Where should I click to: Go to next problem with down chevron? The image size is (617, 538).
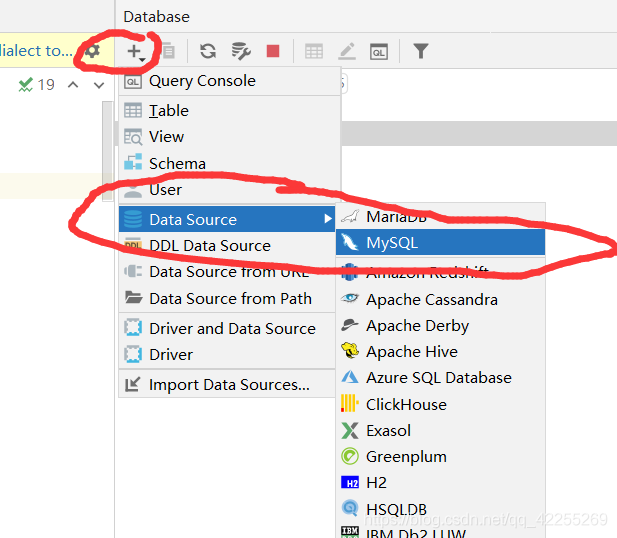point(99,85)
